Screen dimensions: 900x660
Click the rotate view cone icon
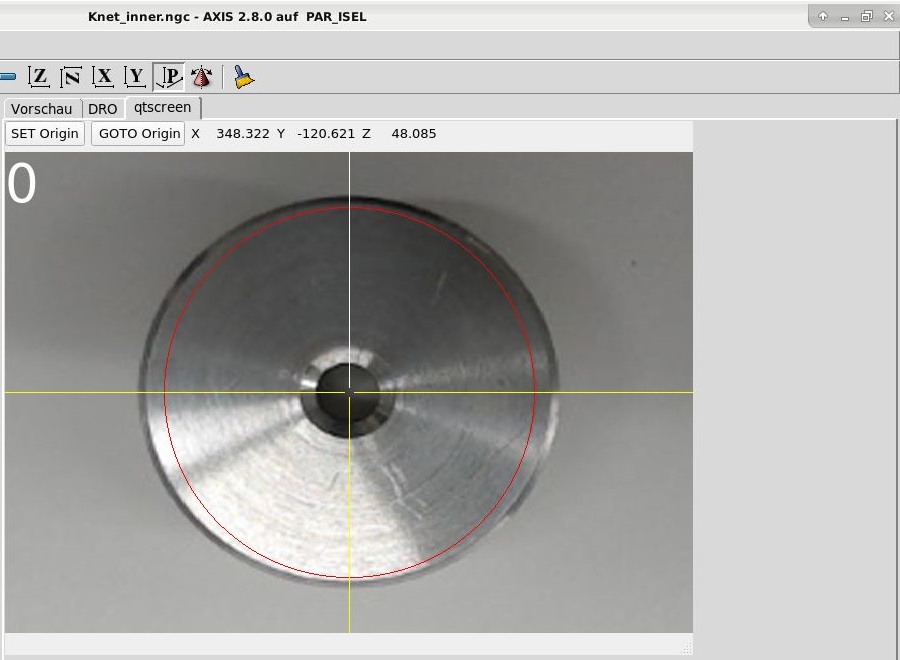(201, 77)
